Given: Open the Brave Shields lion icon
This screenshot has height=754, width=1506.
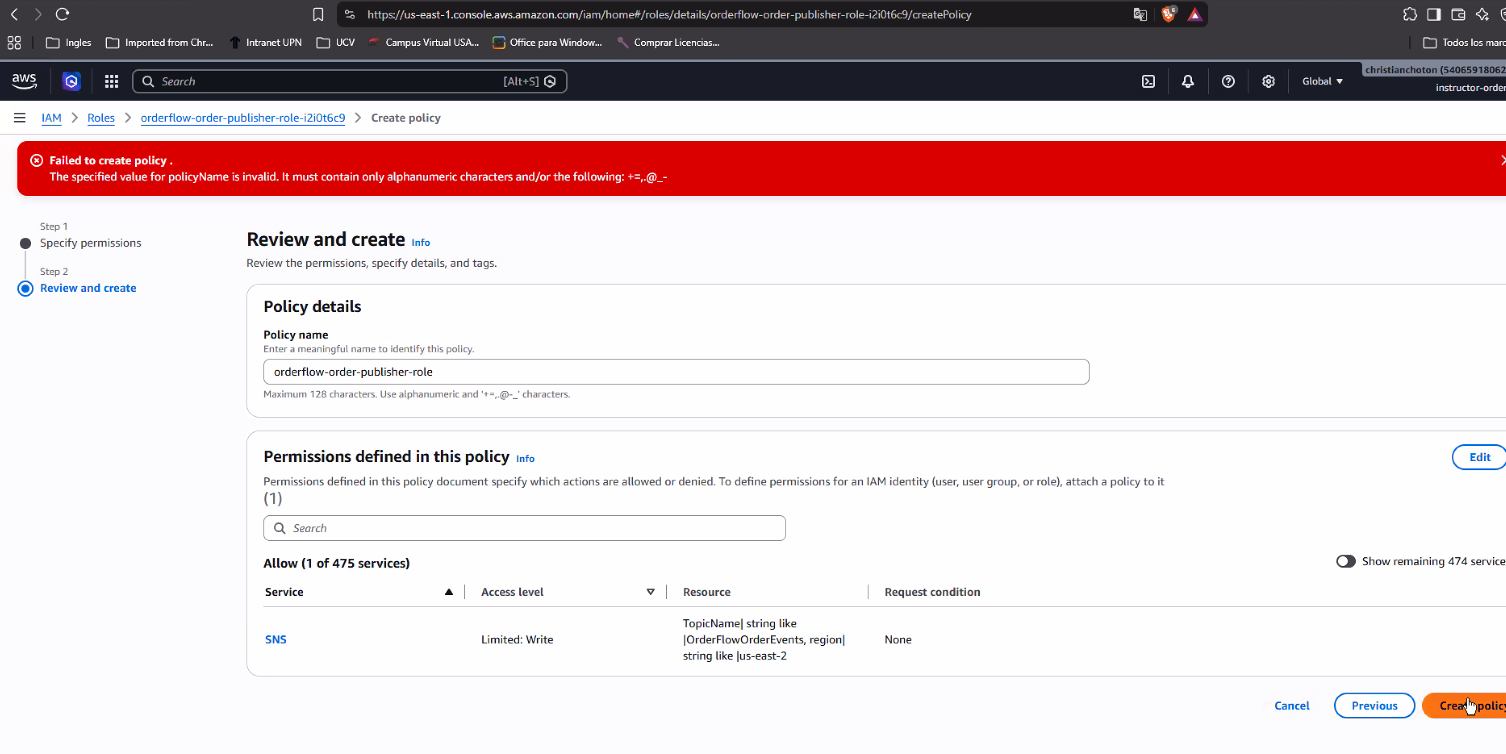Looking at the screenshot, I should point(1168,15).
